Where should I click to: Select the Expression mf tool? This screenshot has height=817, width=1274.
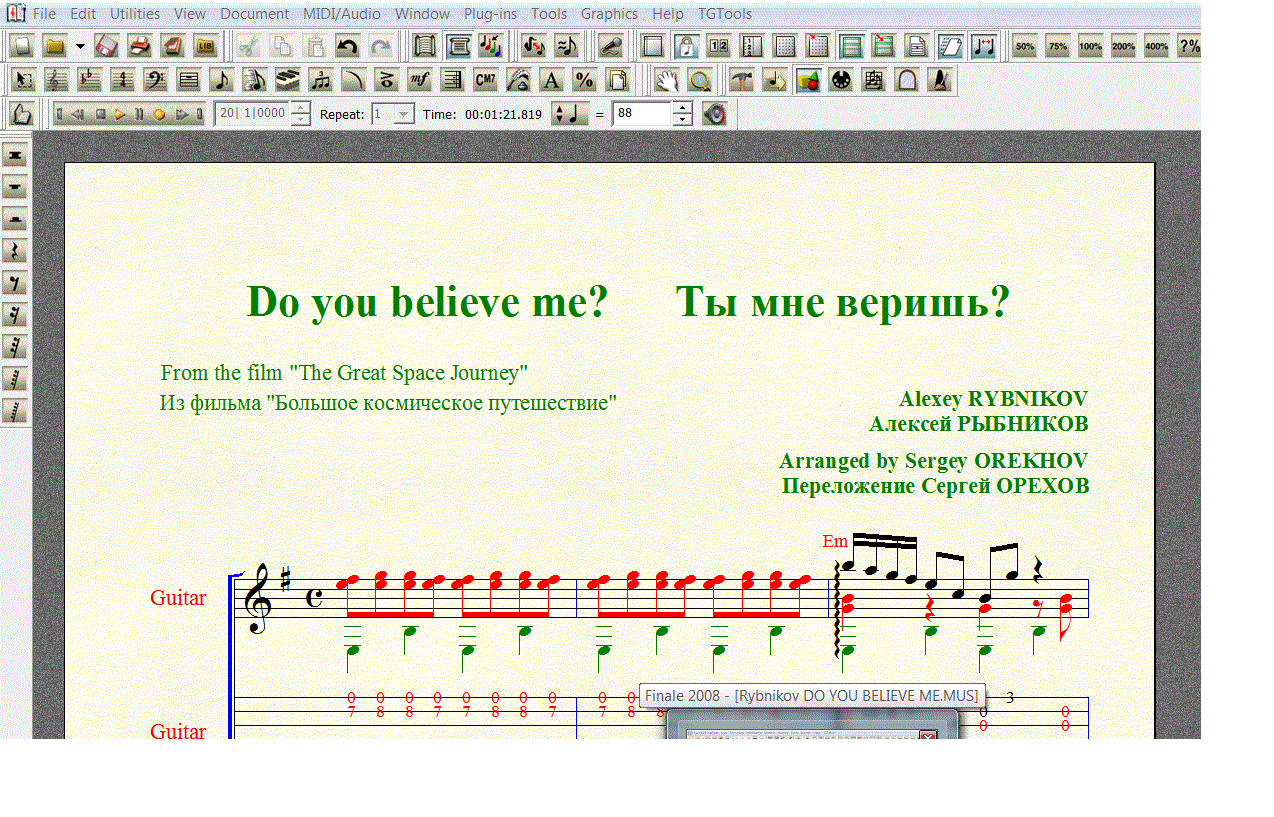coord(420,80)
